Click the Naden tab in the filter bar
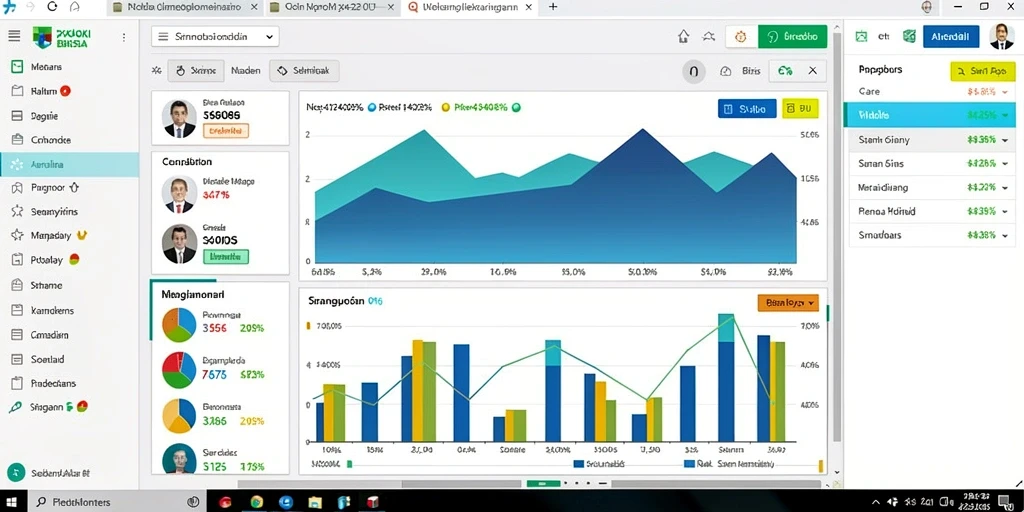 pos(246,71)
